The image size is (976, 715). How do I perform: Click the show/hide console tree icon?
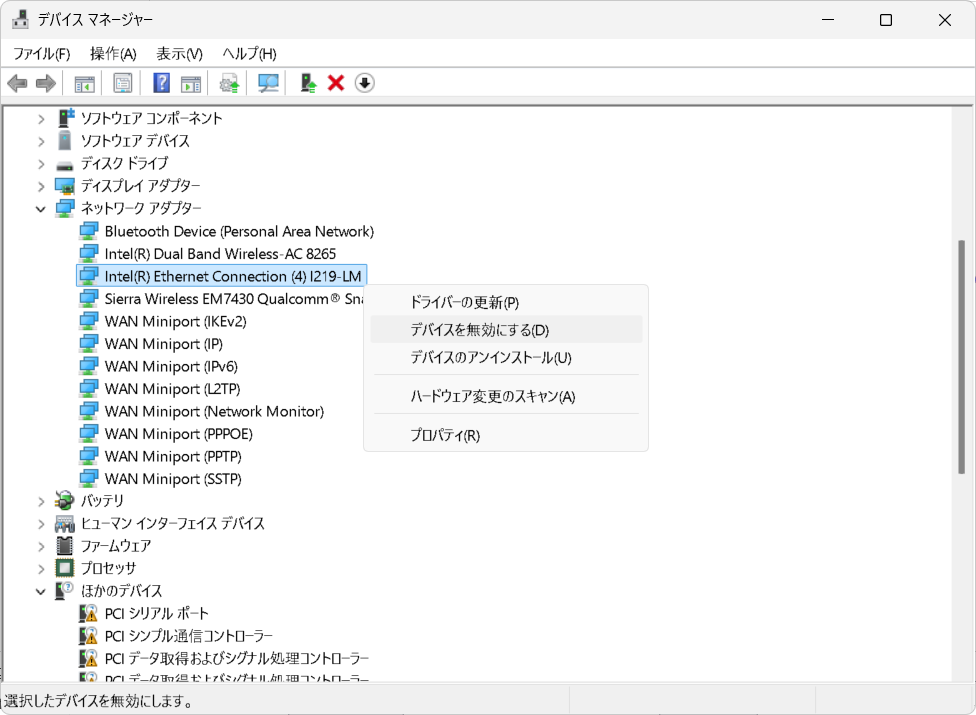pos(85,83)
